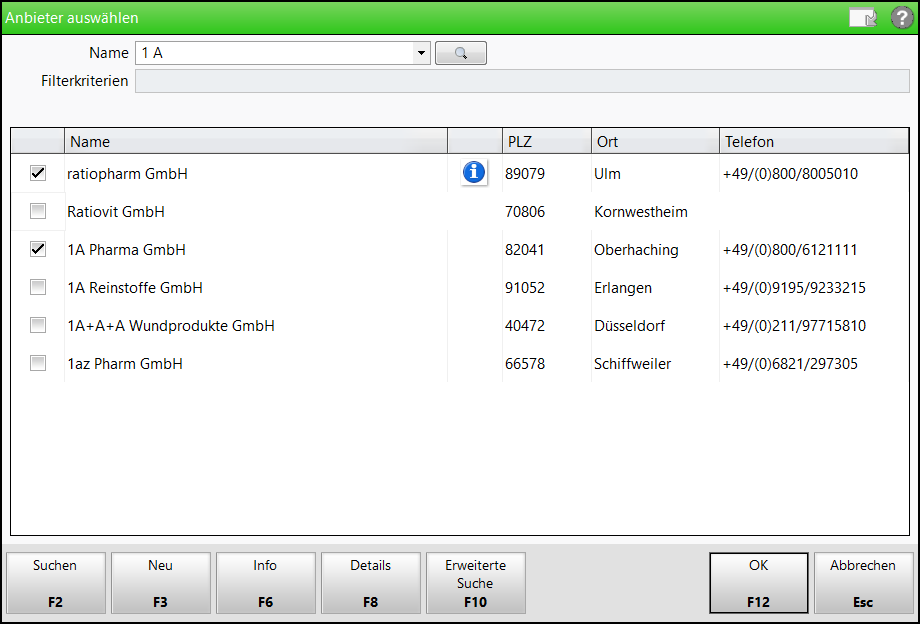
Task: Confirm with the OK F12 button
Action: [x=759, y=583]
